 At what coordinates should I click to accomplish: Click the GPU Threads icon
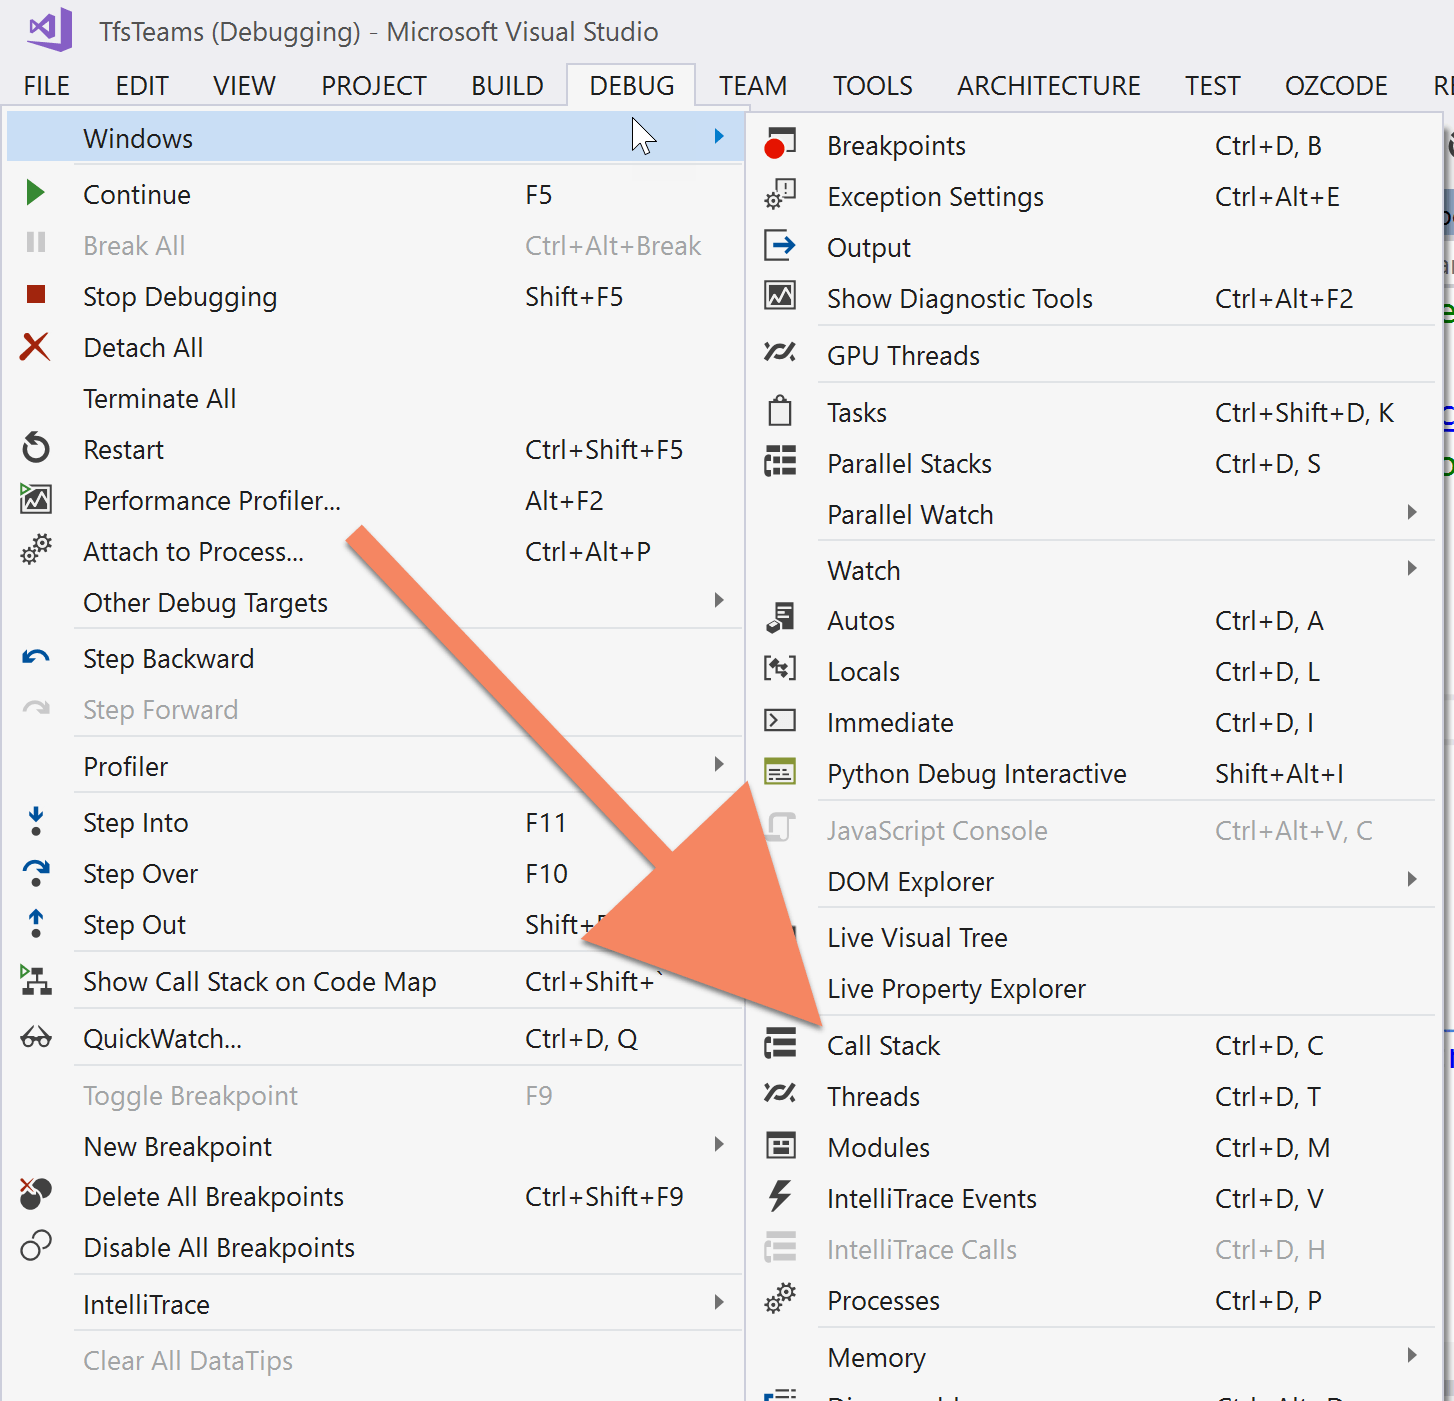coord(780,352)
